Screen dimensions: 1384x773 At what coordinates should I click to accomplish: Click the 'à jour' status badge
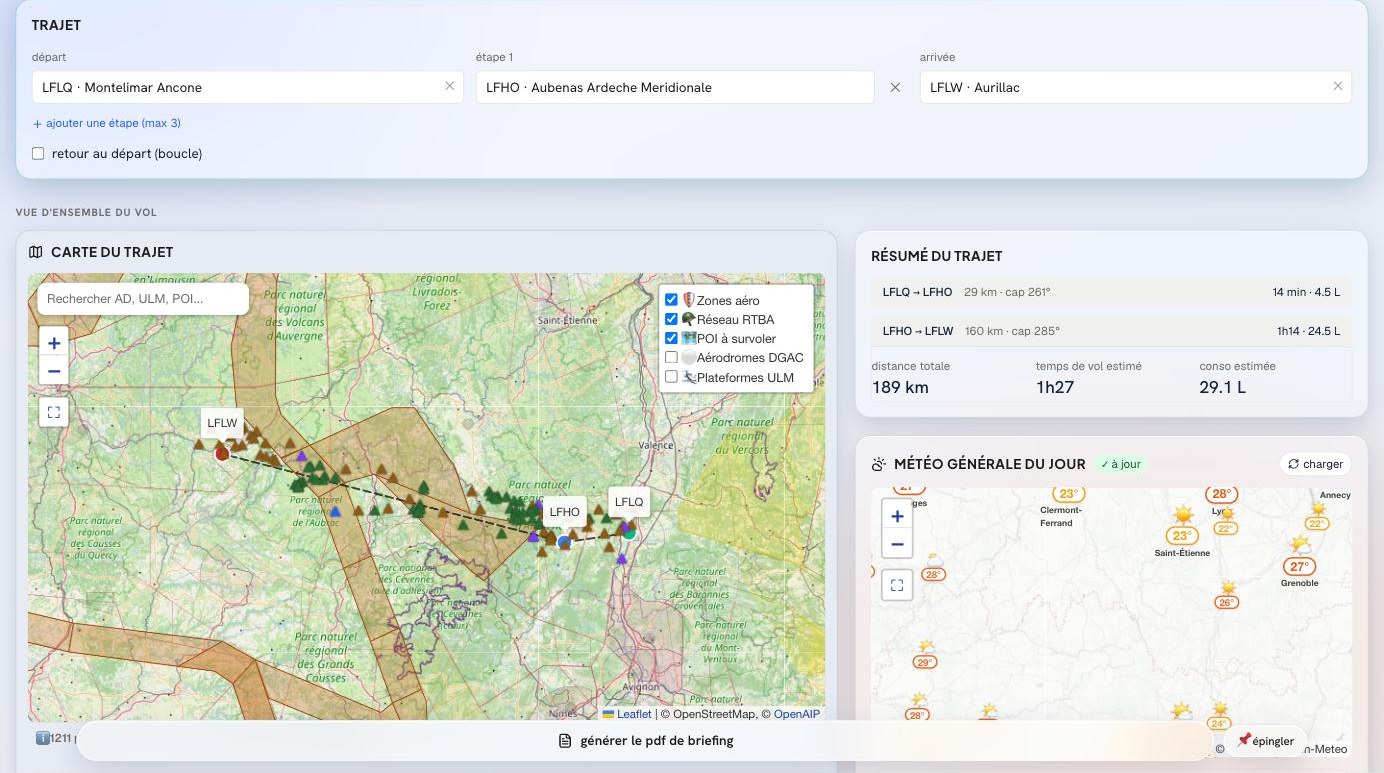(x=1120, y=464)
